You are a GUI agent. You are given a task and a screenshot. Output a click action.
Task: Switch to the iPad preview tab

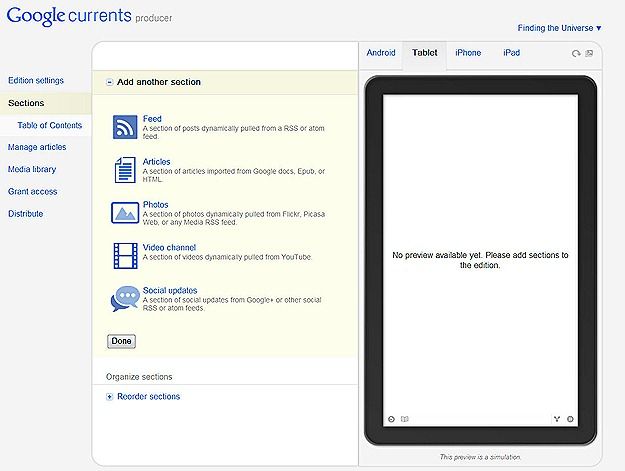click(511, 53)
